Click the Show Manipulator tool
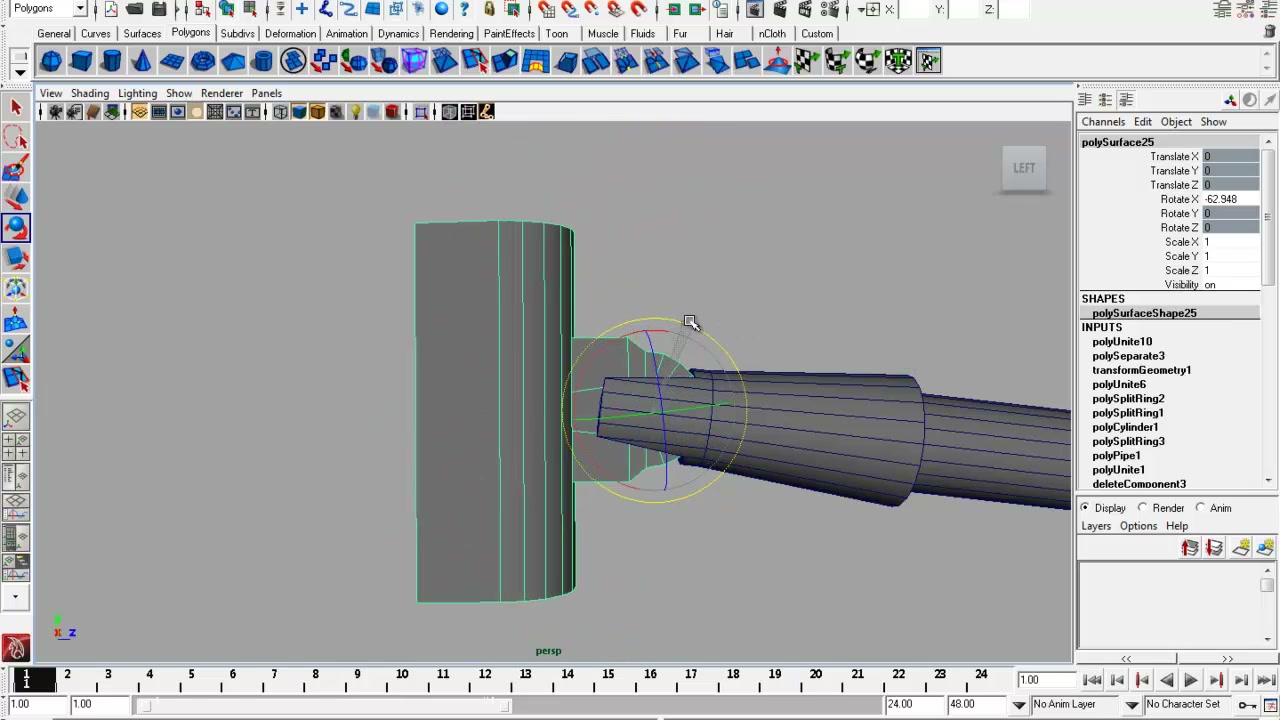This screenshot has width=1280, height=720. [15, 349]
